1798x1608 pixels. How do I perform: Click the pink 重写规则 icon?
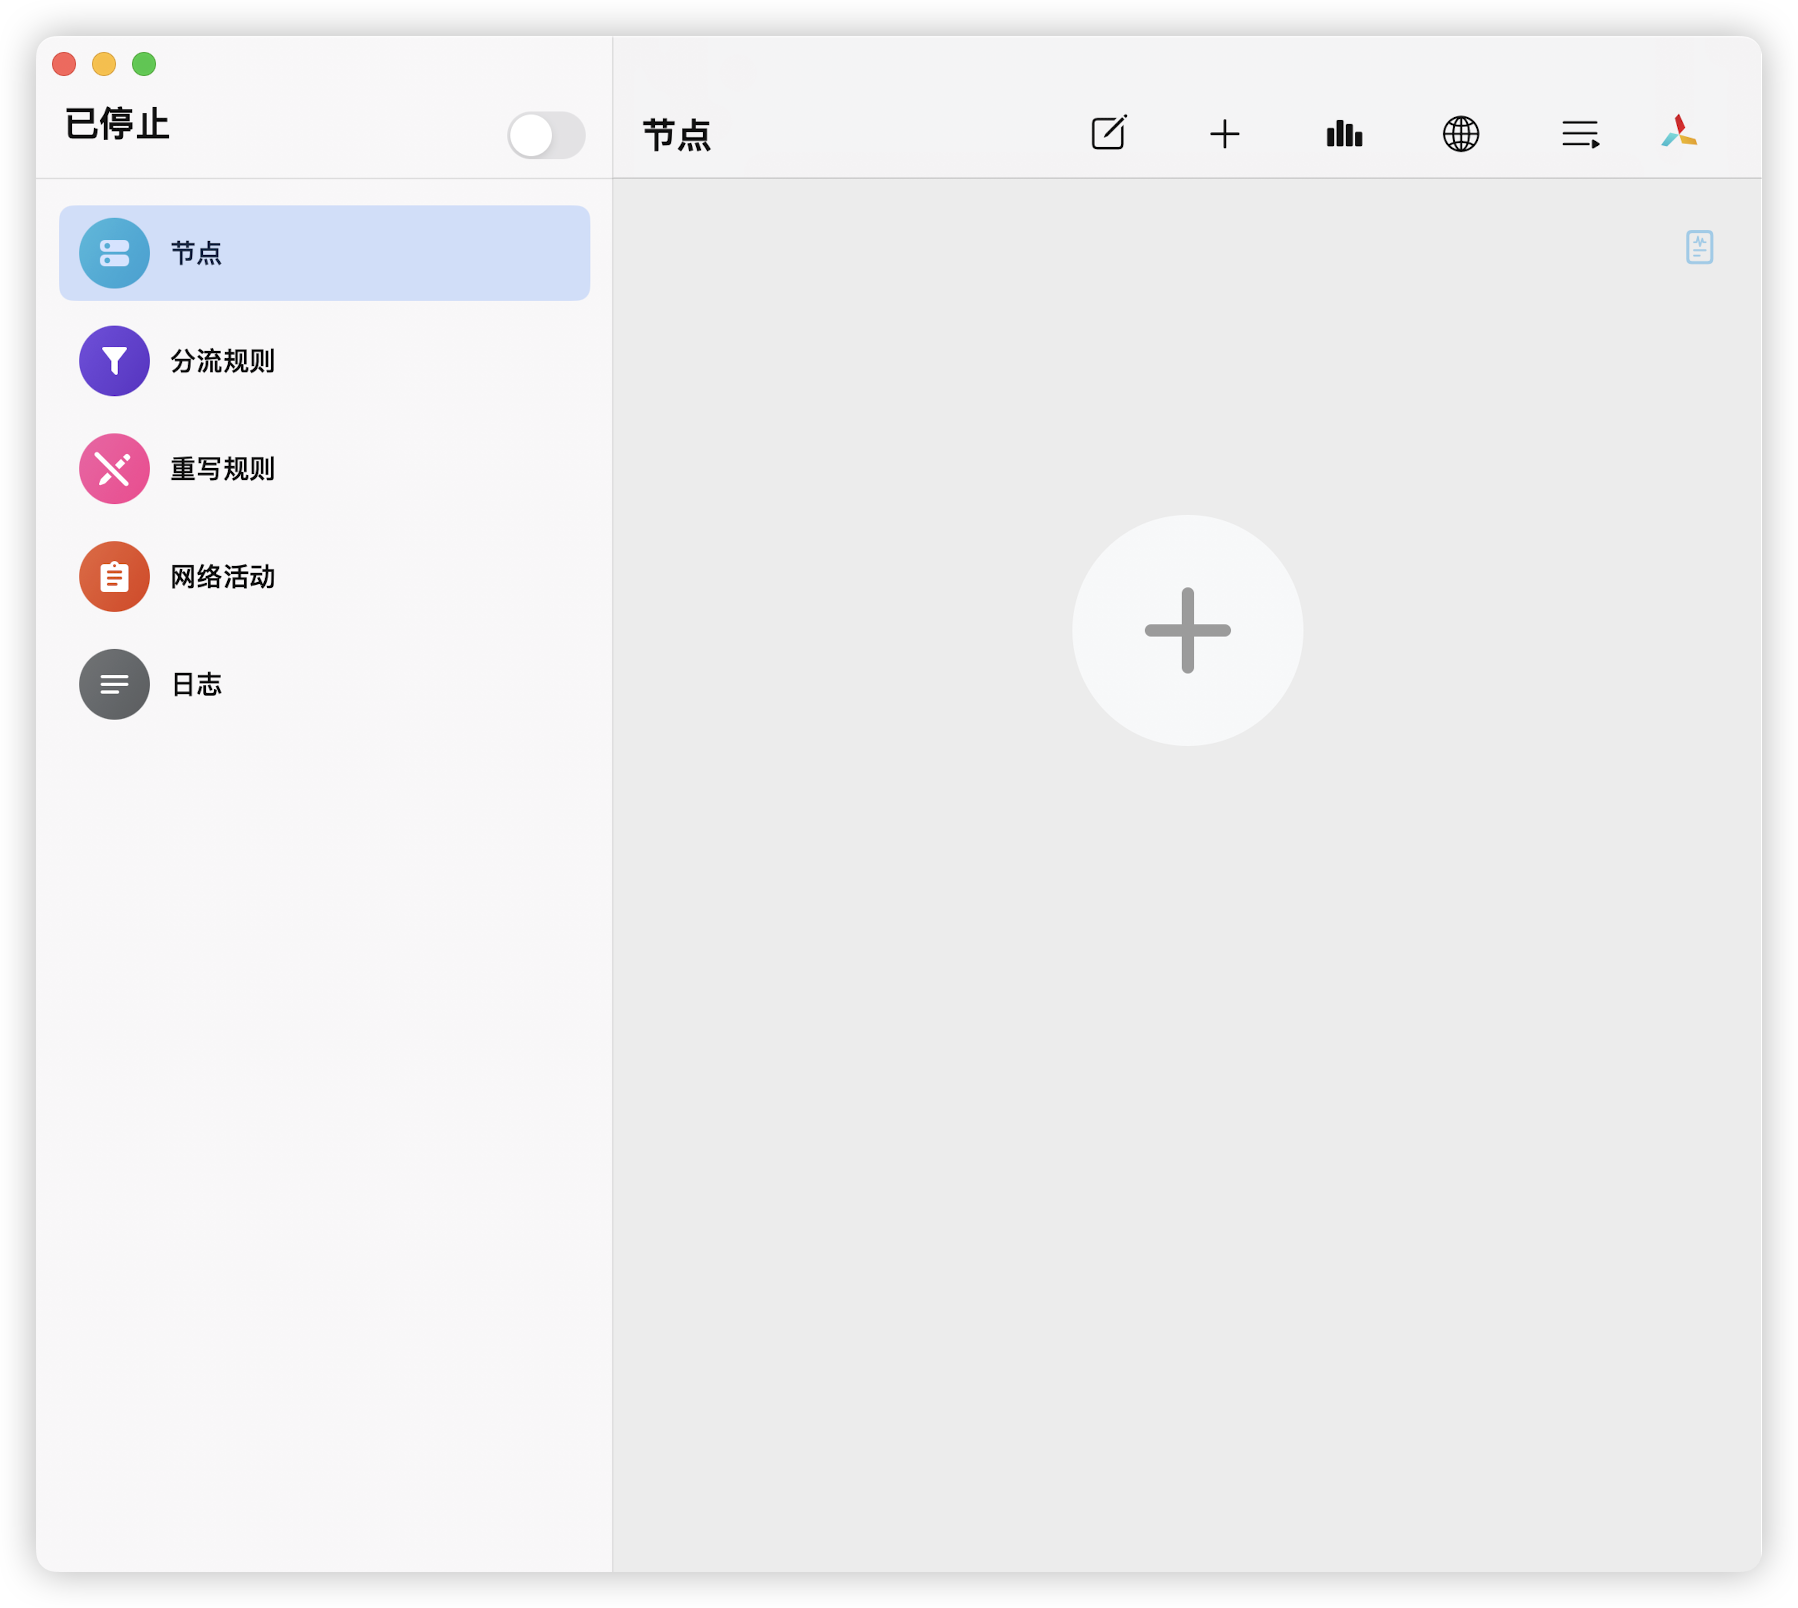[x=114, y=469]
